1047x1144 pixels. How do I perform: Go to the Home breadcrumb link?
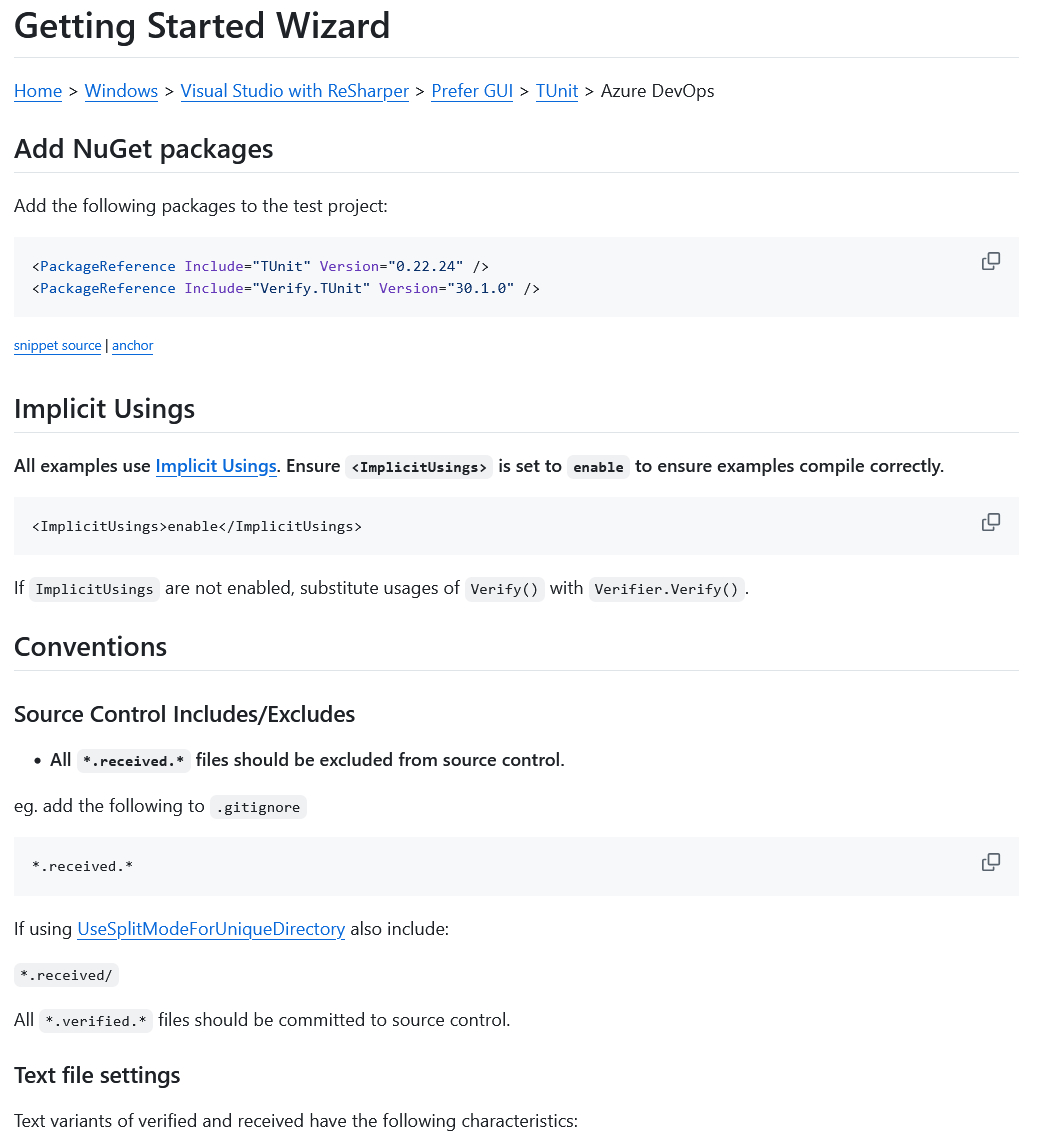(x=38, y=91)
